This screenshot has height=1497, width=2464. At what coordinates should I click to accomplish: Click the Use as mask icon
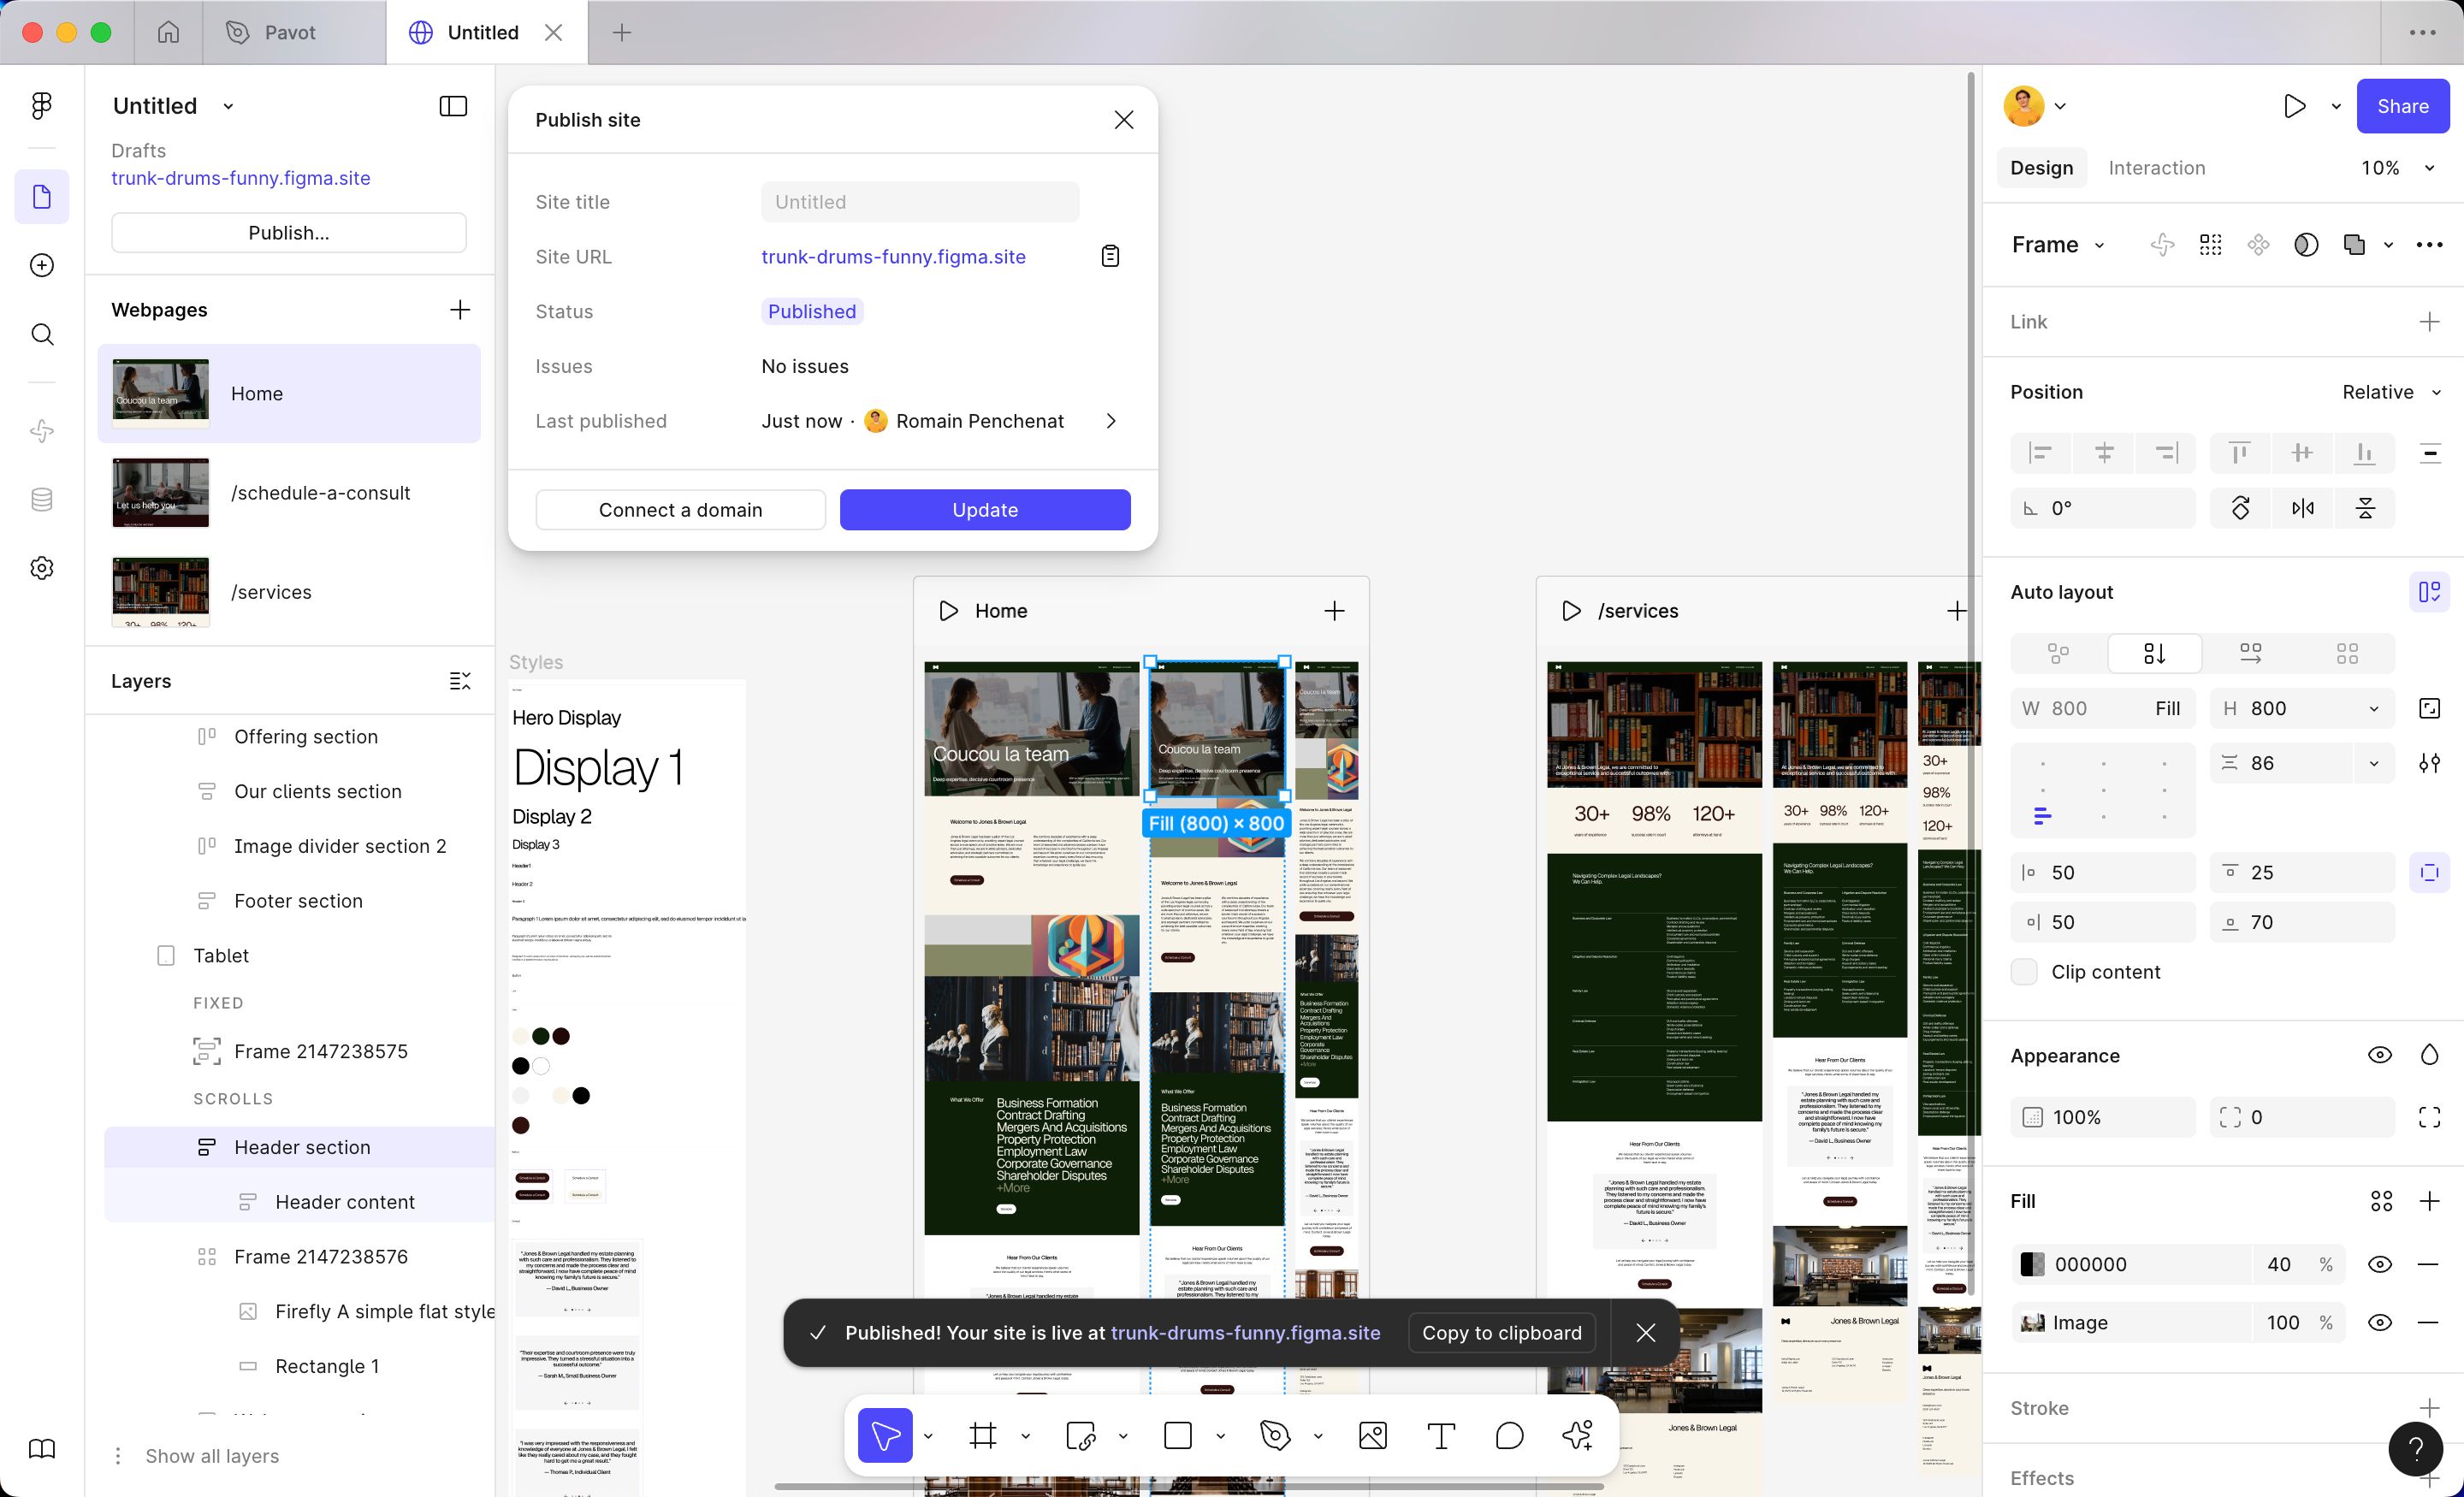coord(2306,245)
